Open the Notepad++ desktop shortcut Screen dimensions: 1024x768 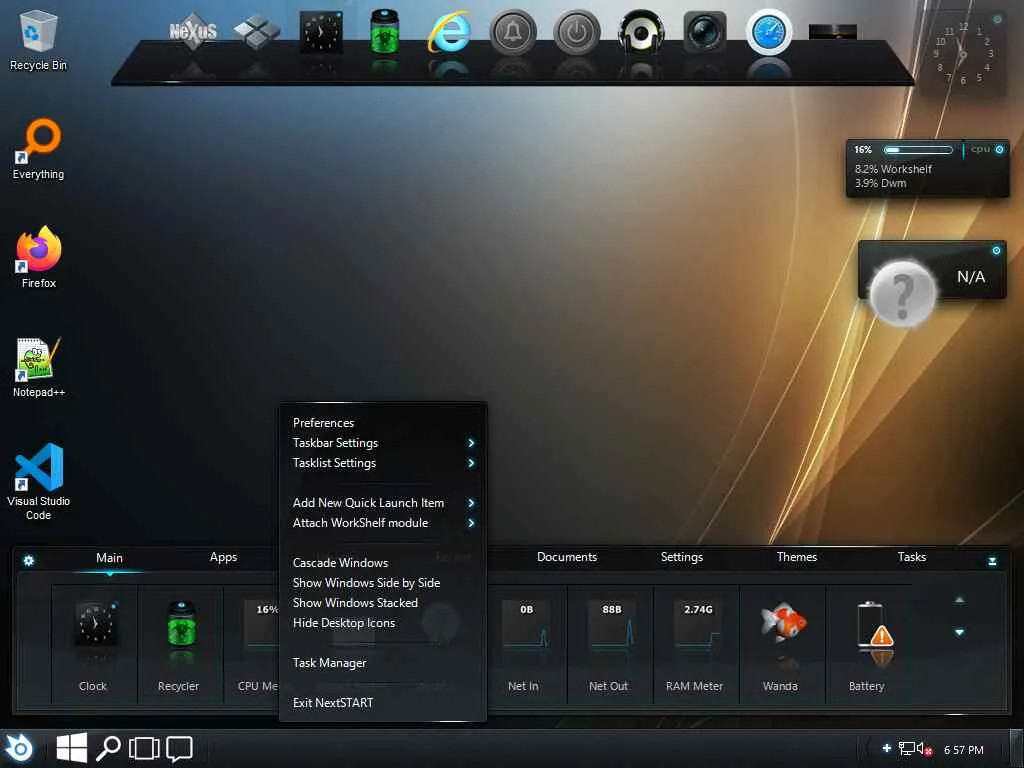(x=39, y=367)
